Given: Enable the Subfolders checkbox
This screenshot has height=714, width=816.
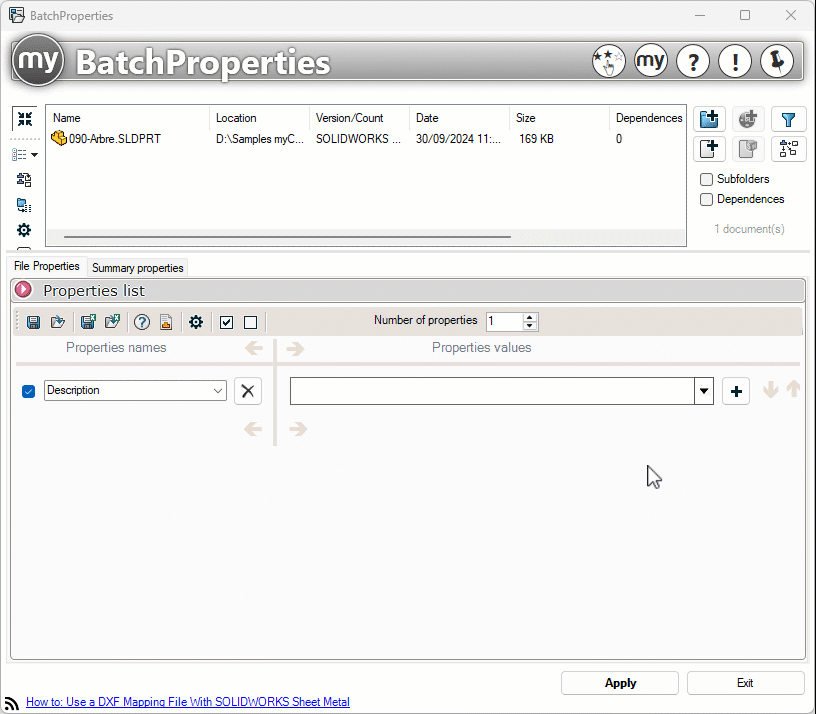Looking at the screenshot, I should pyautogui.click(x=706, y=179).
